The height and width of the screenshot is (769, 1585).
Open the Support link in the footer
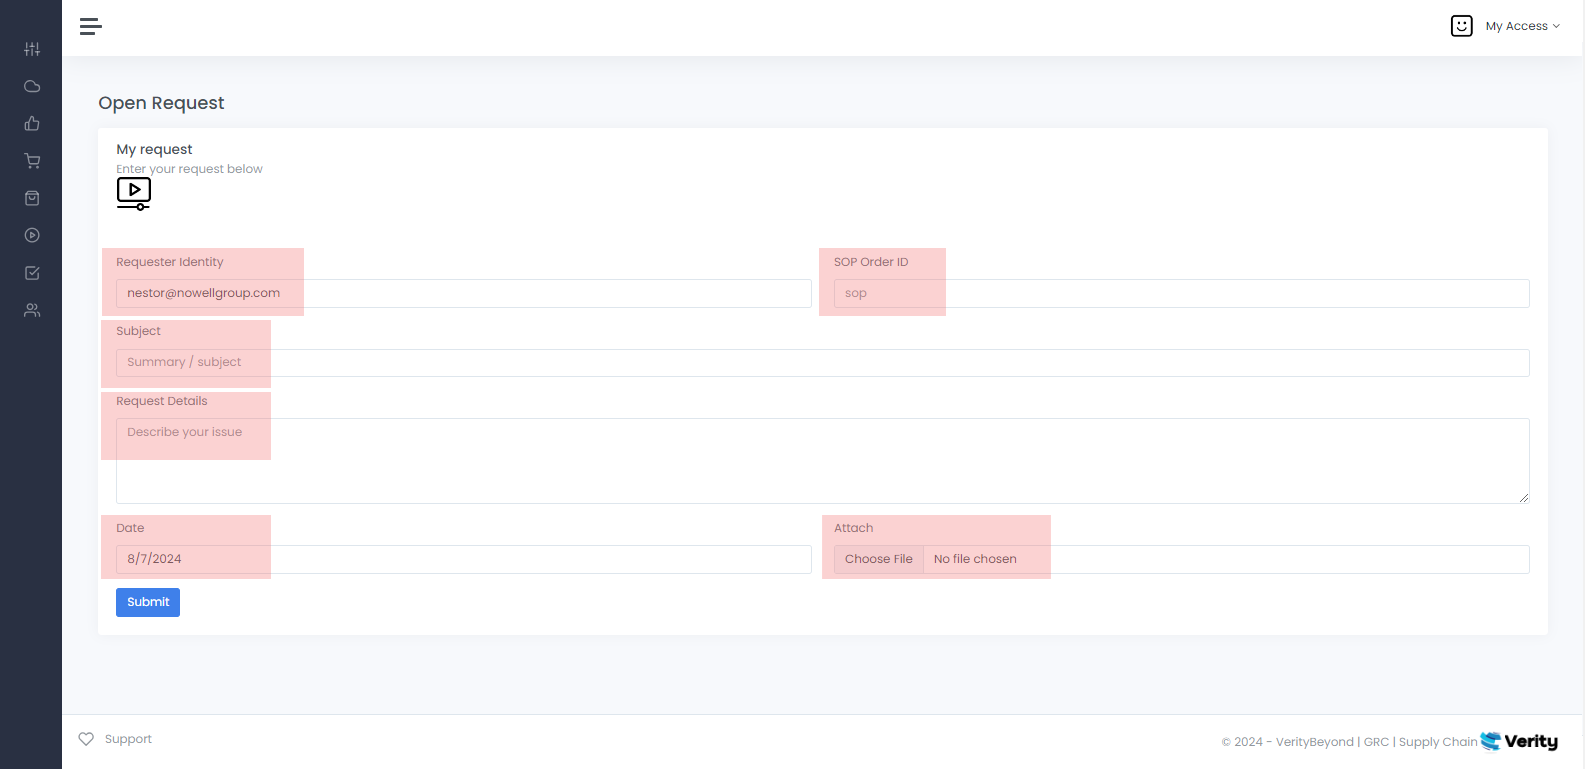[128, 739]
